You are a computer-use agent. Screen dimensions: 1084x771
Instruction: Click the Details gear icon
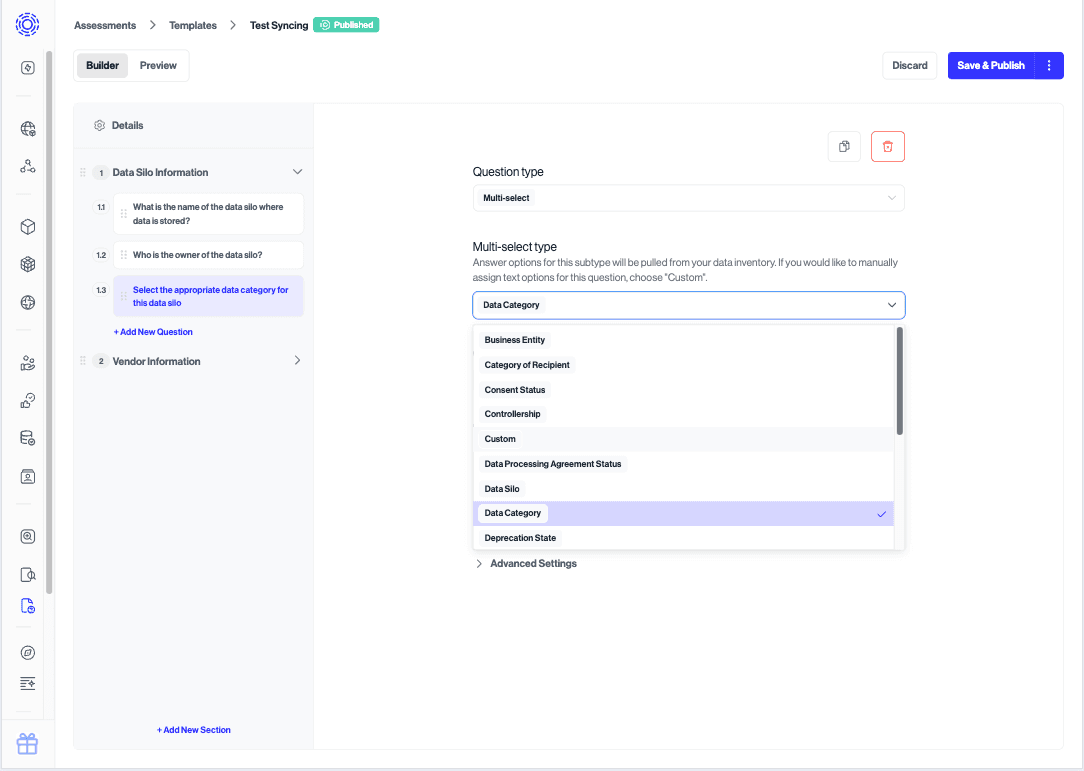99,126
